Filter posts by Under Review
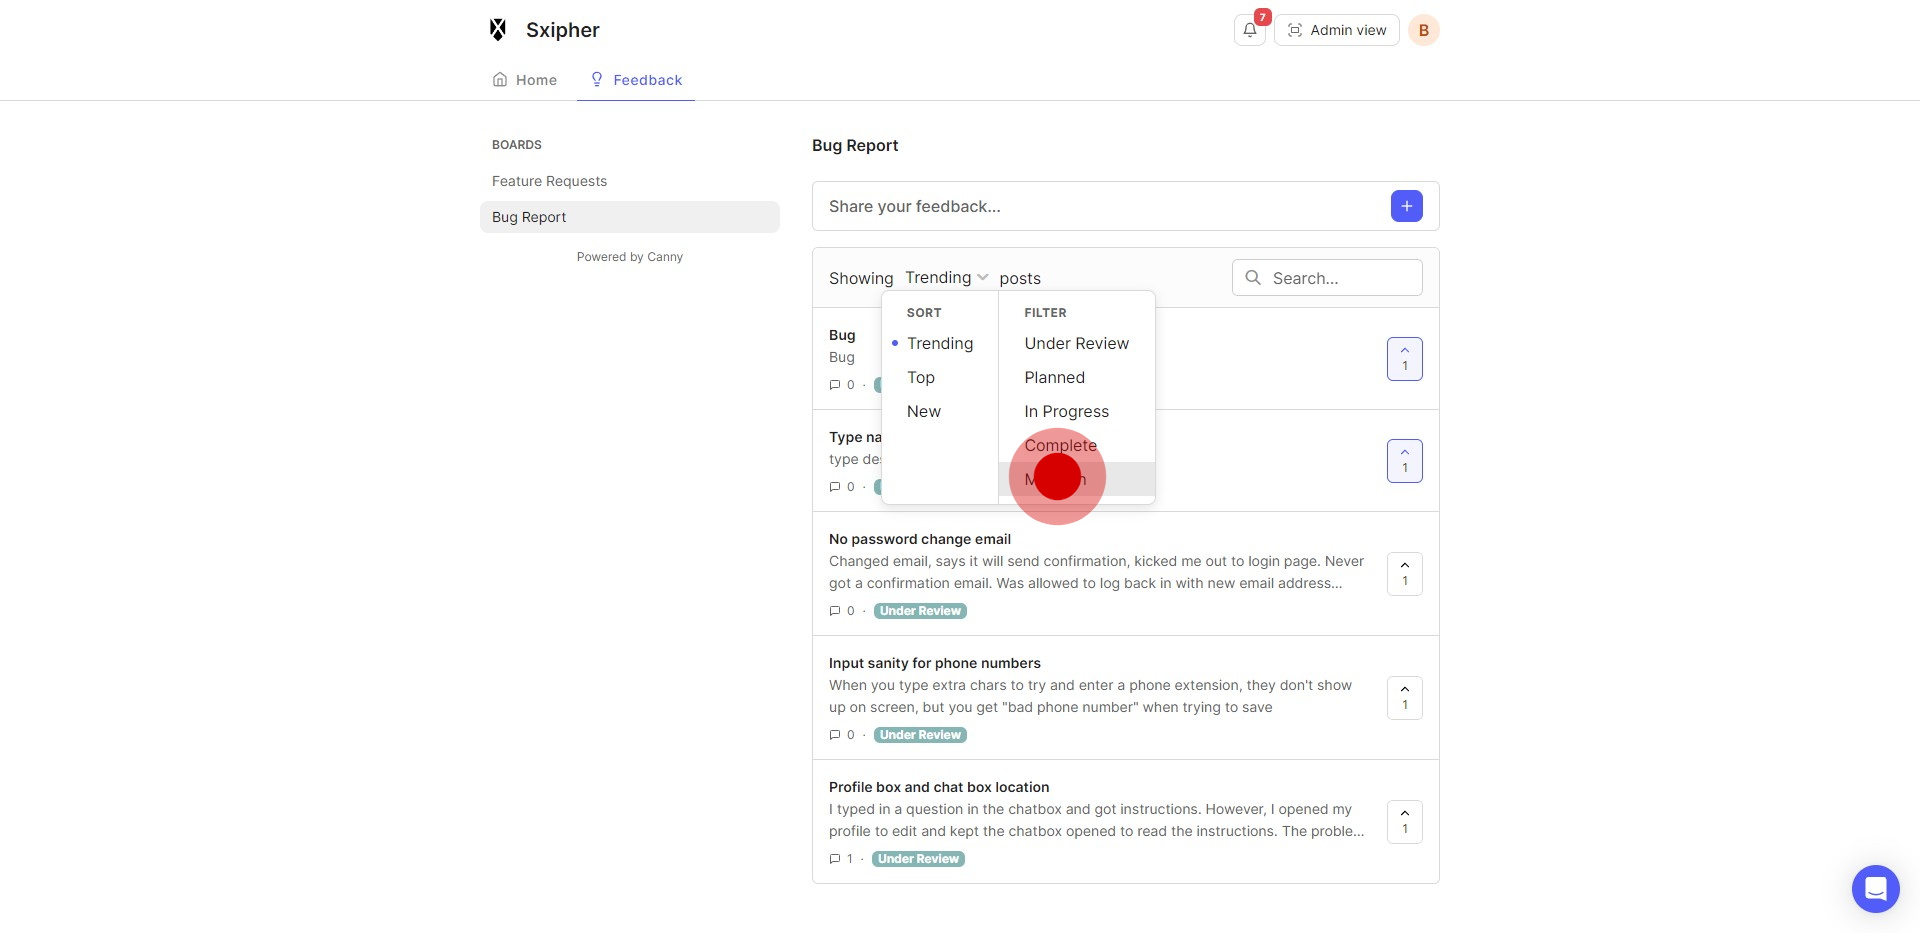The height and width of the screenshot is (933, 1920). point(1076,343)
